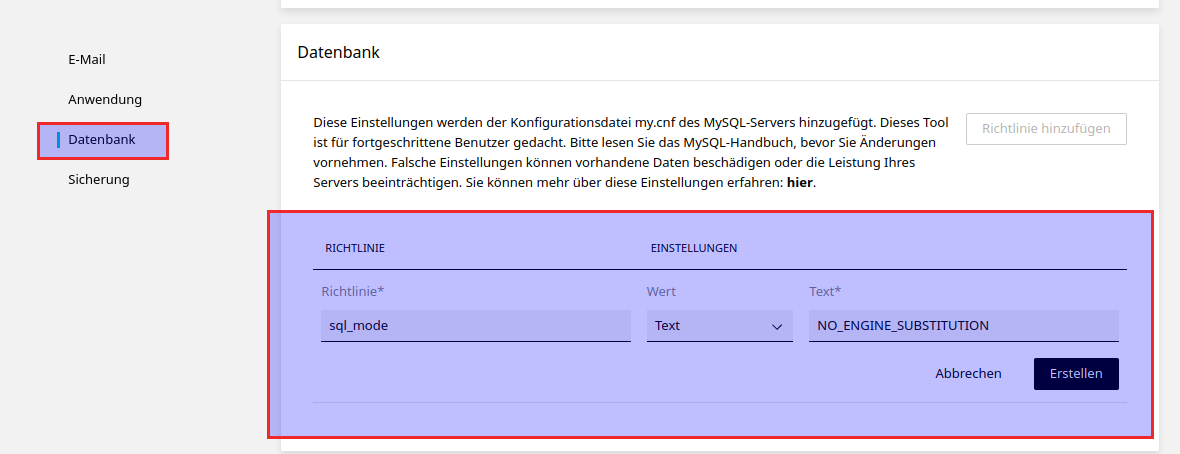Click the EINSTELLUNGEN column header
The width and height of the screenshot is (1180, 454).
(693, 248)
